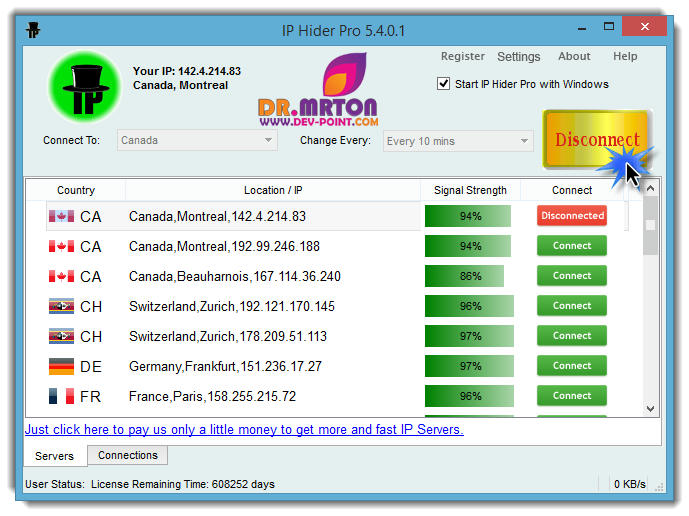The image size is (689, 516).
Task: Click the Germany flag in the Frankfurt row
Action: 61,367
